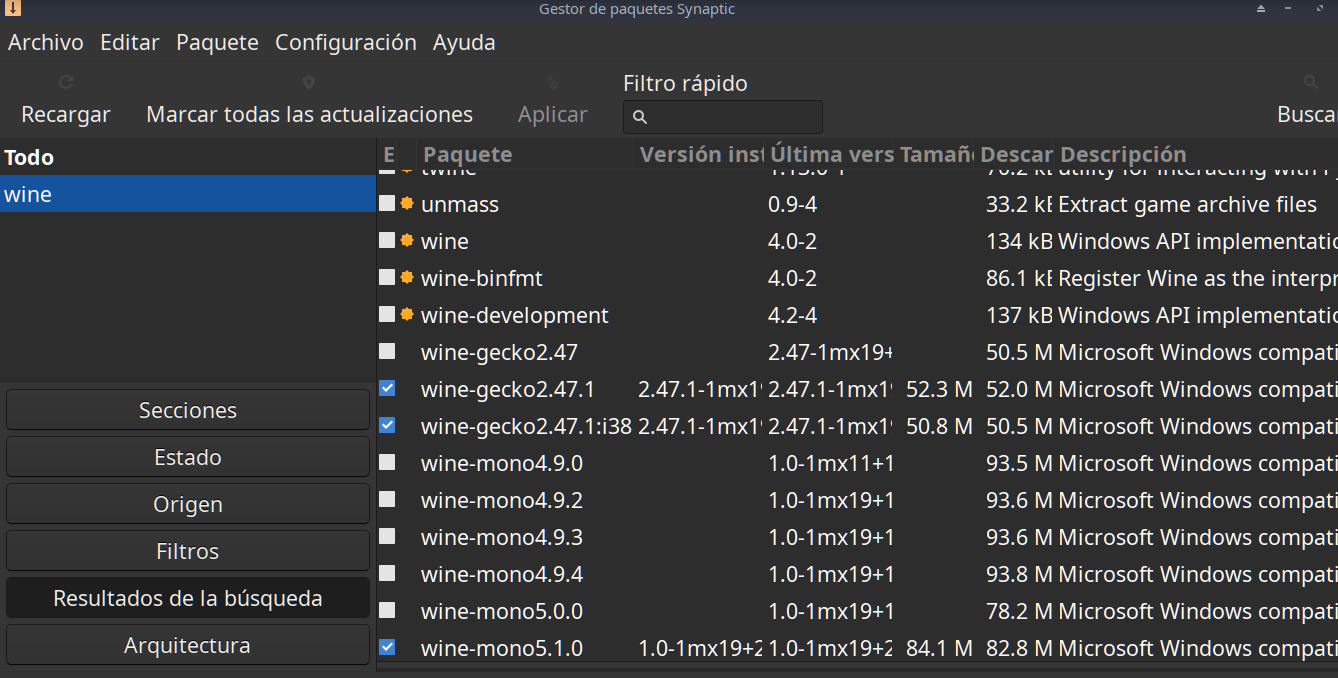
Task: Select the wine search result entry
Action: (x=187, y=194)
